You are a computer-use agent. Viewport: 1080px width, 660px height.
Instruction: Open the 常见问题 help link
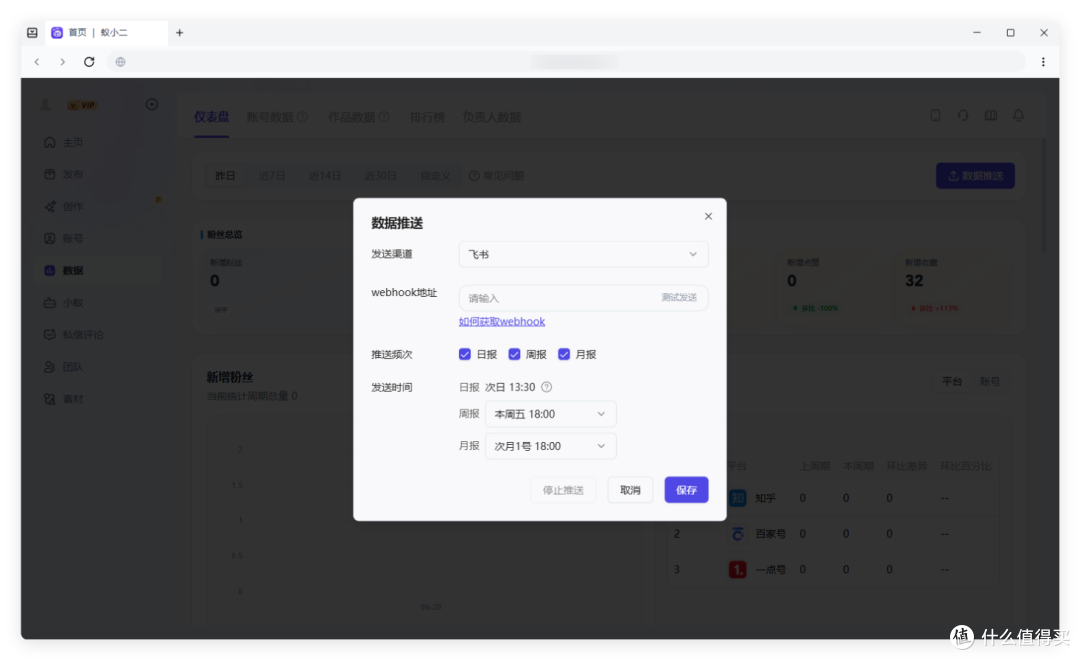pos(497,176)
